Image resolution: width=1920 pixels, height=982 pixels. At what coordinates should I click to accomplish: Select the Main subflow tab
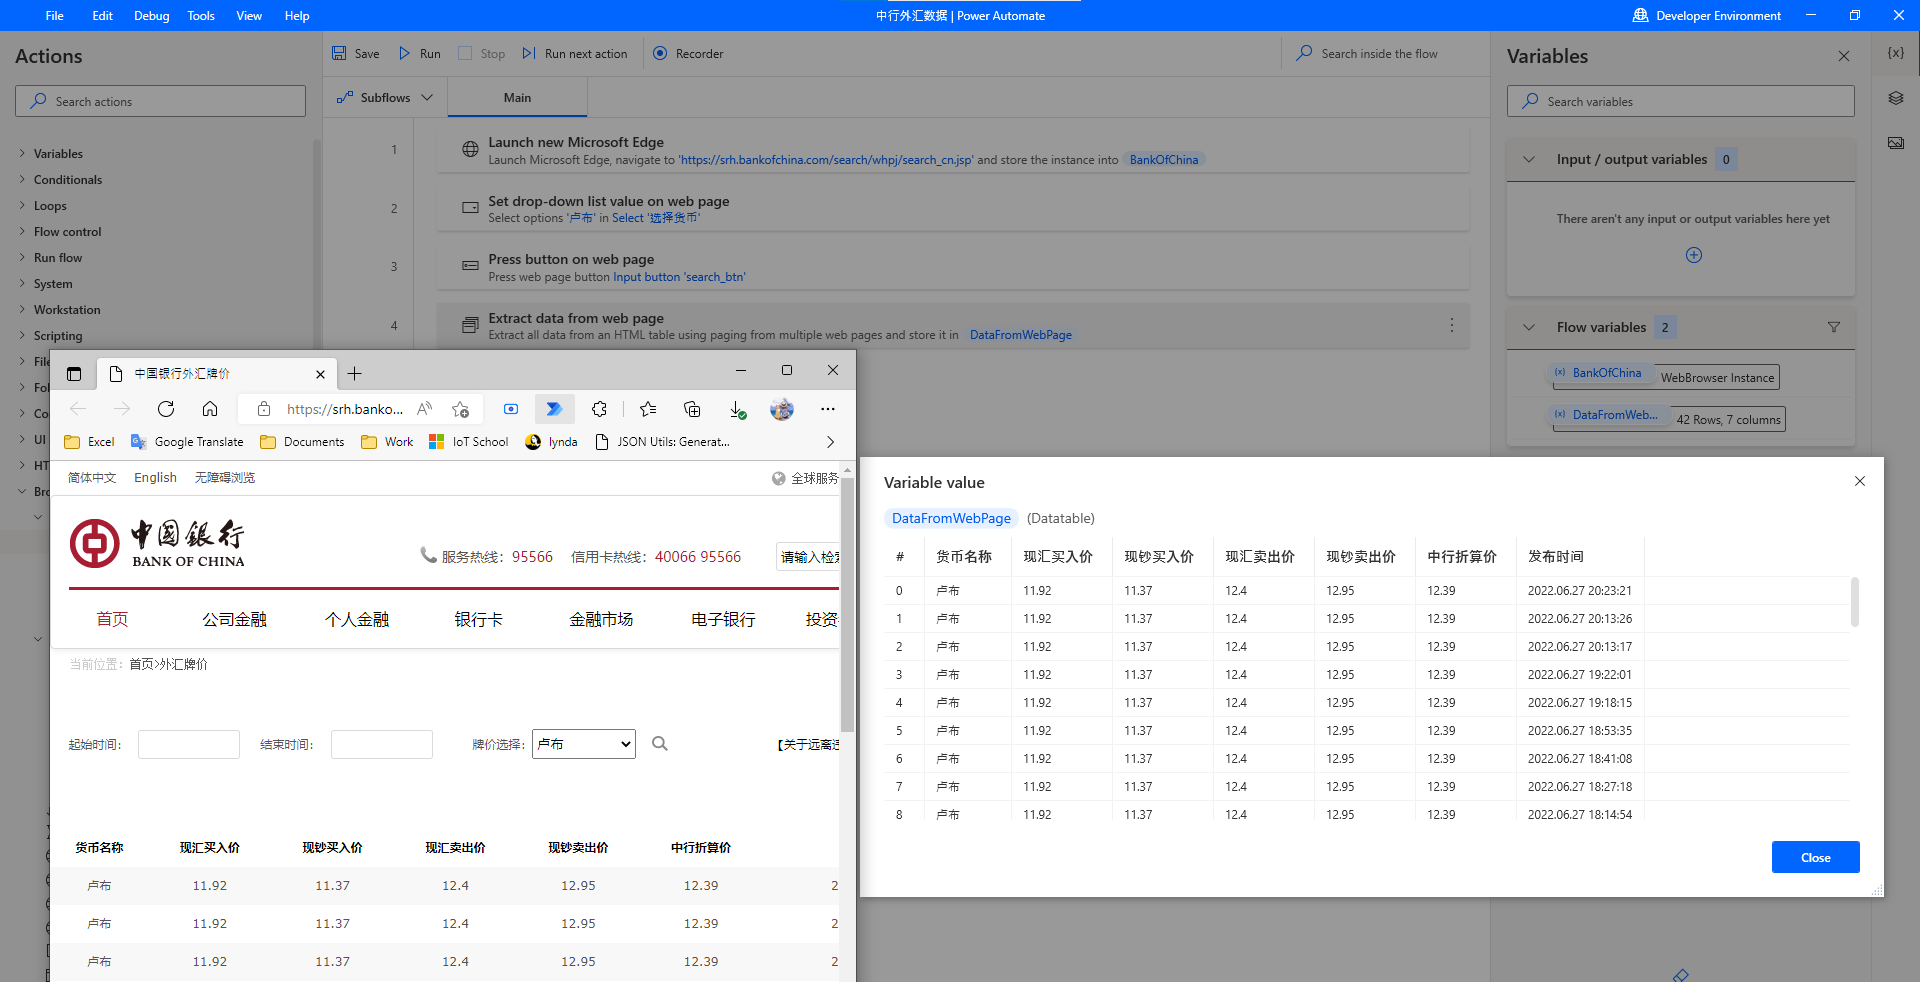pos(517,98)
